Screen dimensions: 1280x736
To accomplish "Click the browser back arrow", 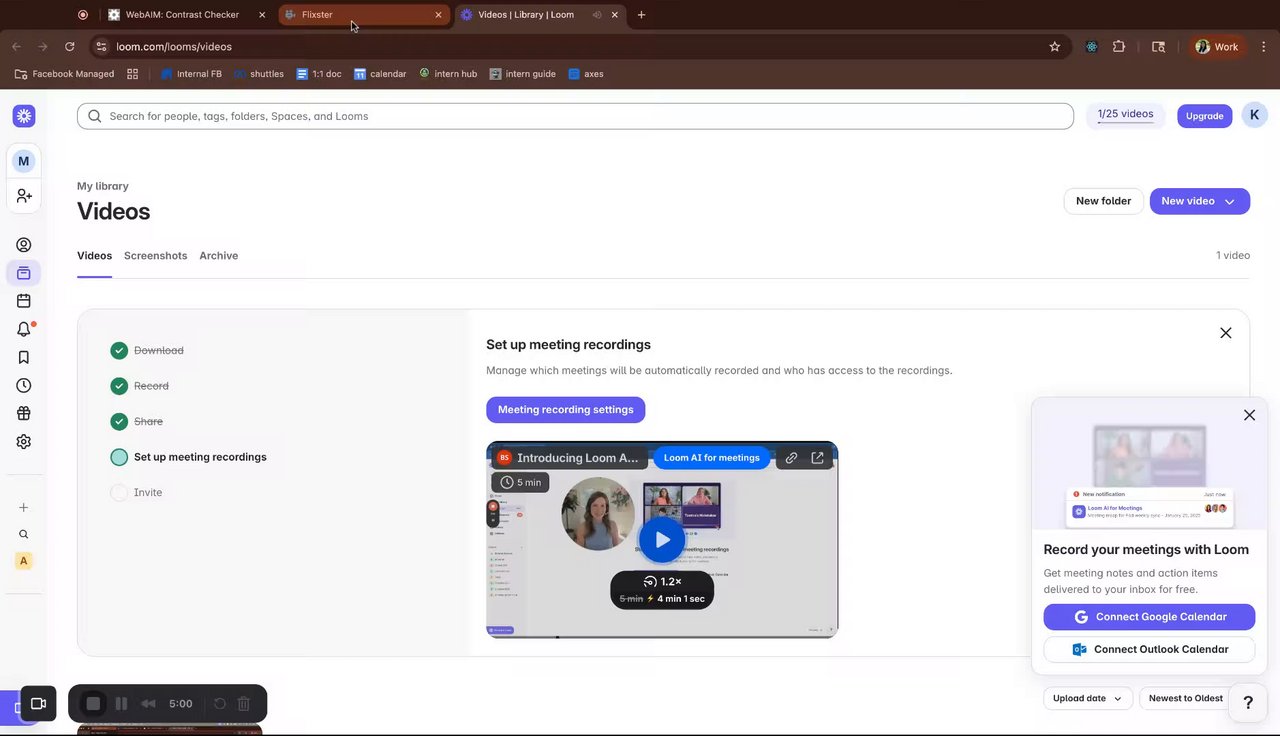I will pyautogui.click(x=16, y=47).
